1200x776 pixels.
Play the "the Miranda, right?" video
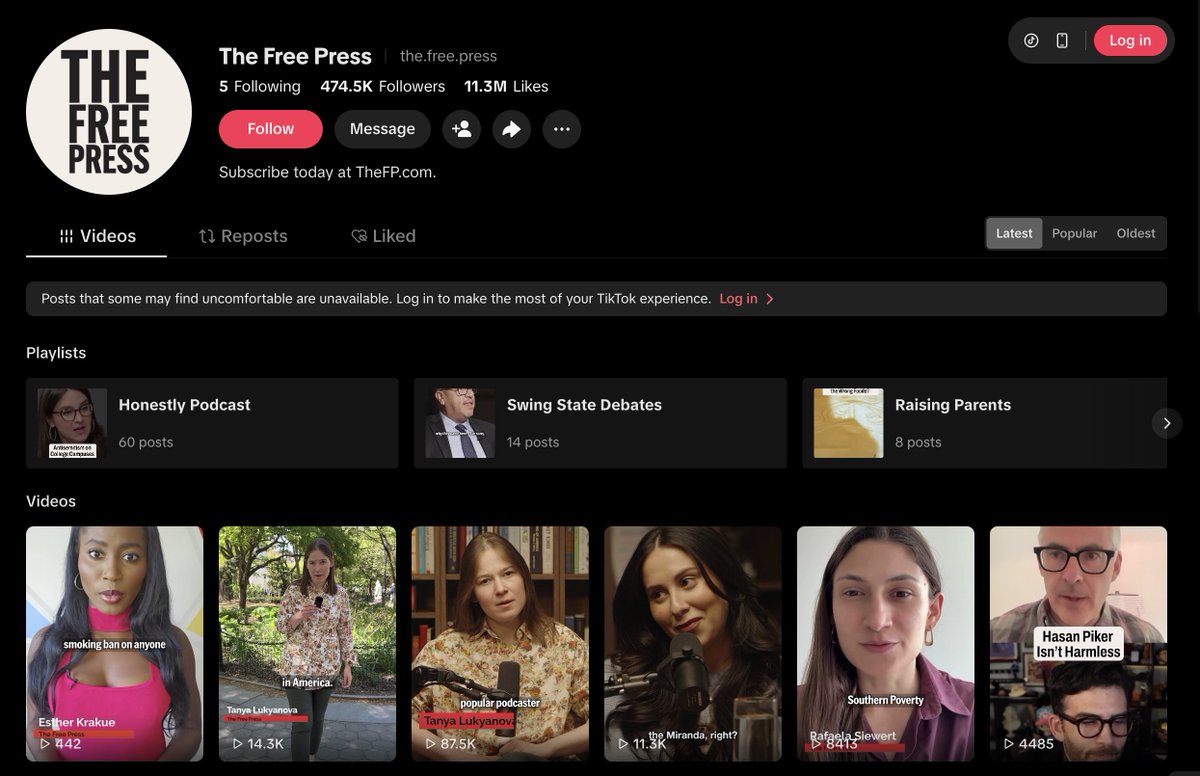(x=693, y=644)
